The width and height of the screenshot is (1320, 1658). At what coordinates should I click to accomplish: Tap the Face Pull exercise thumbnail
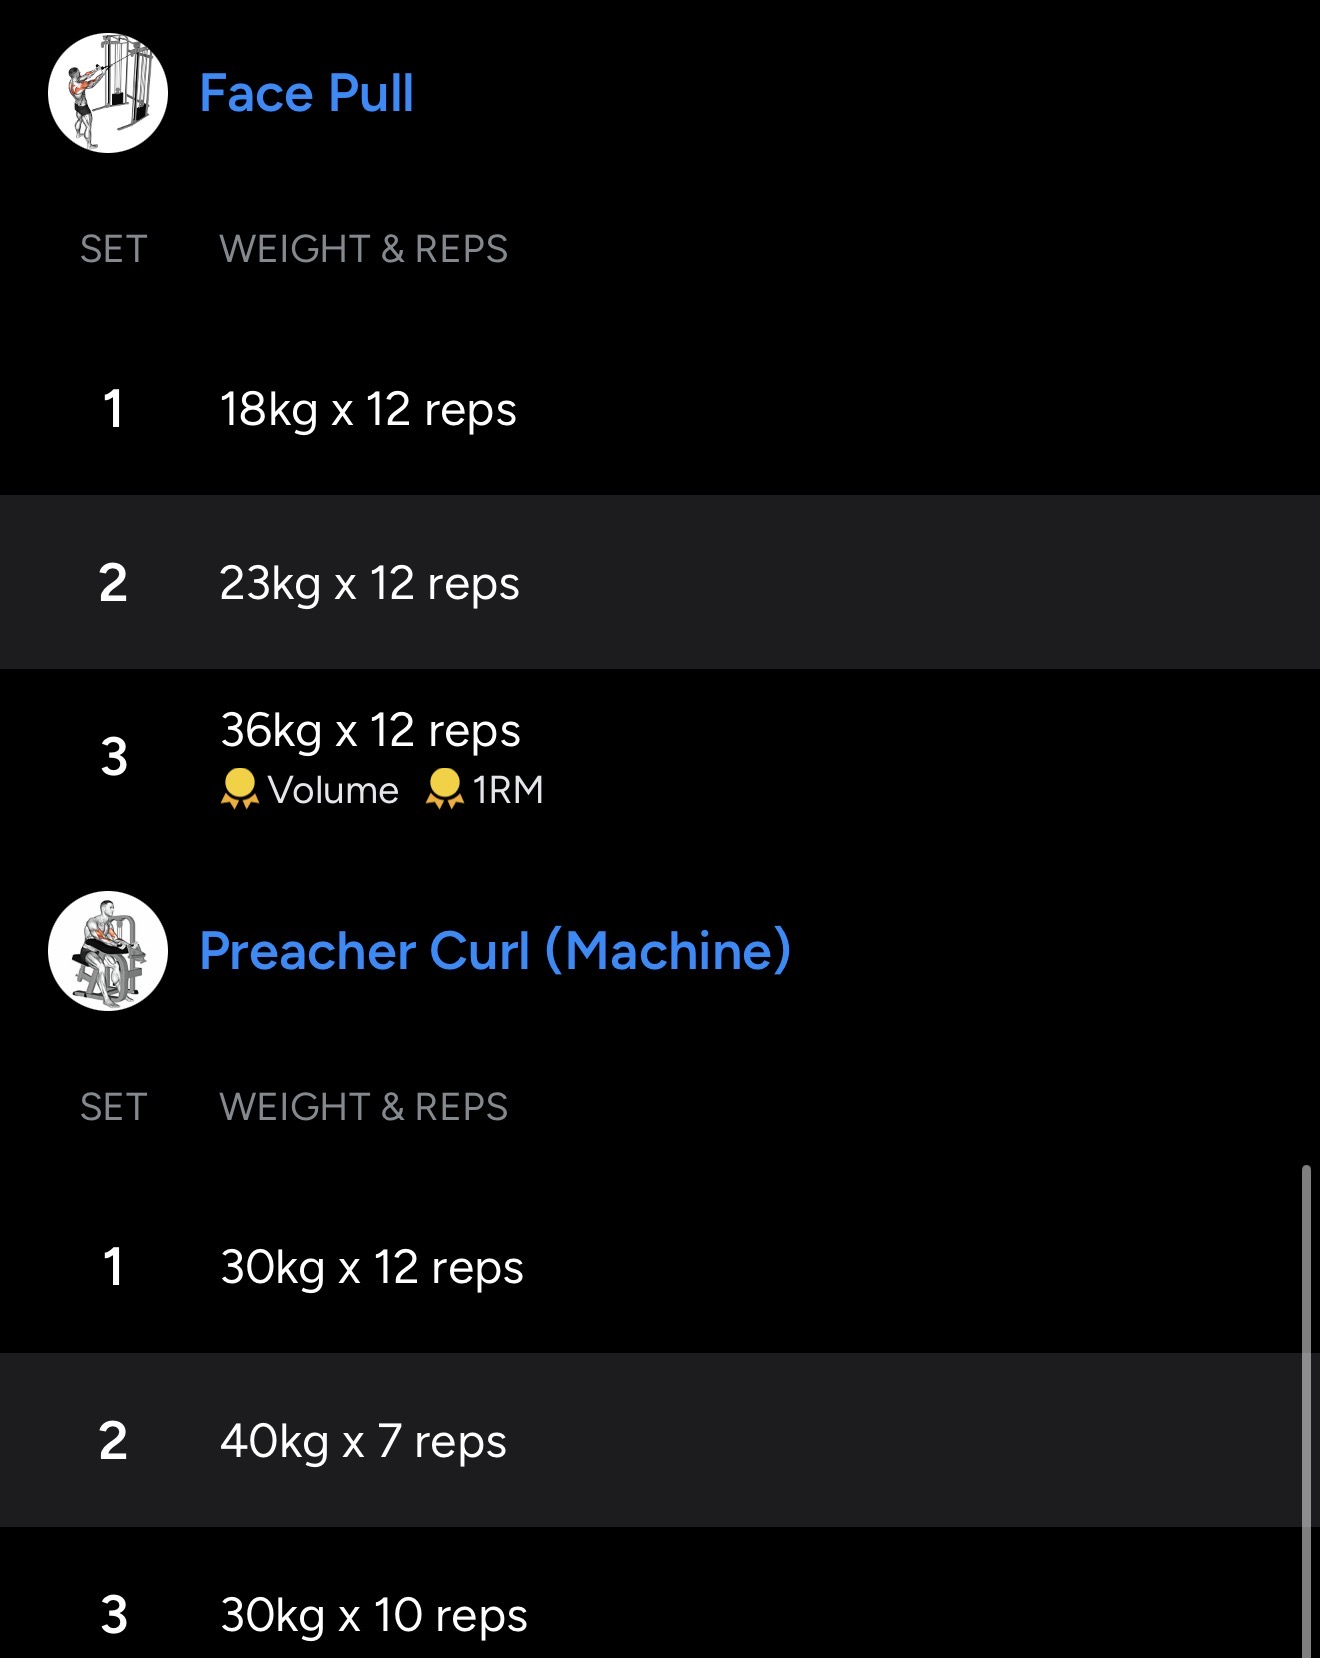coord(108,93)
